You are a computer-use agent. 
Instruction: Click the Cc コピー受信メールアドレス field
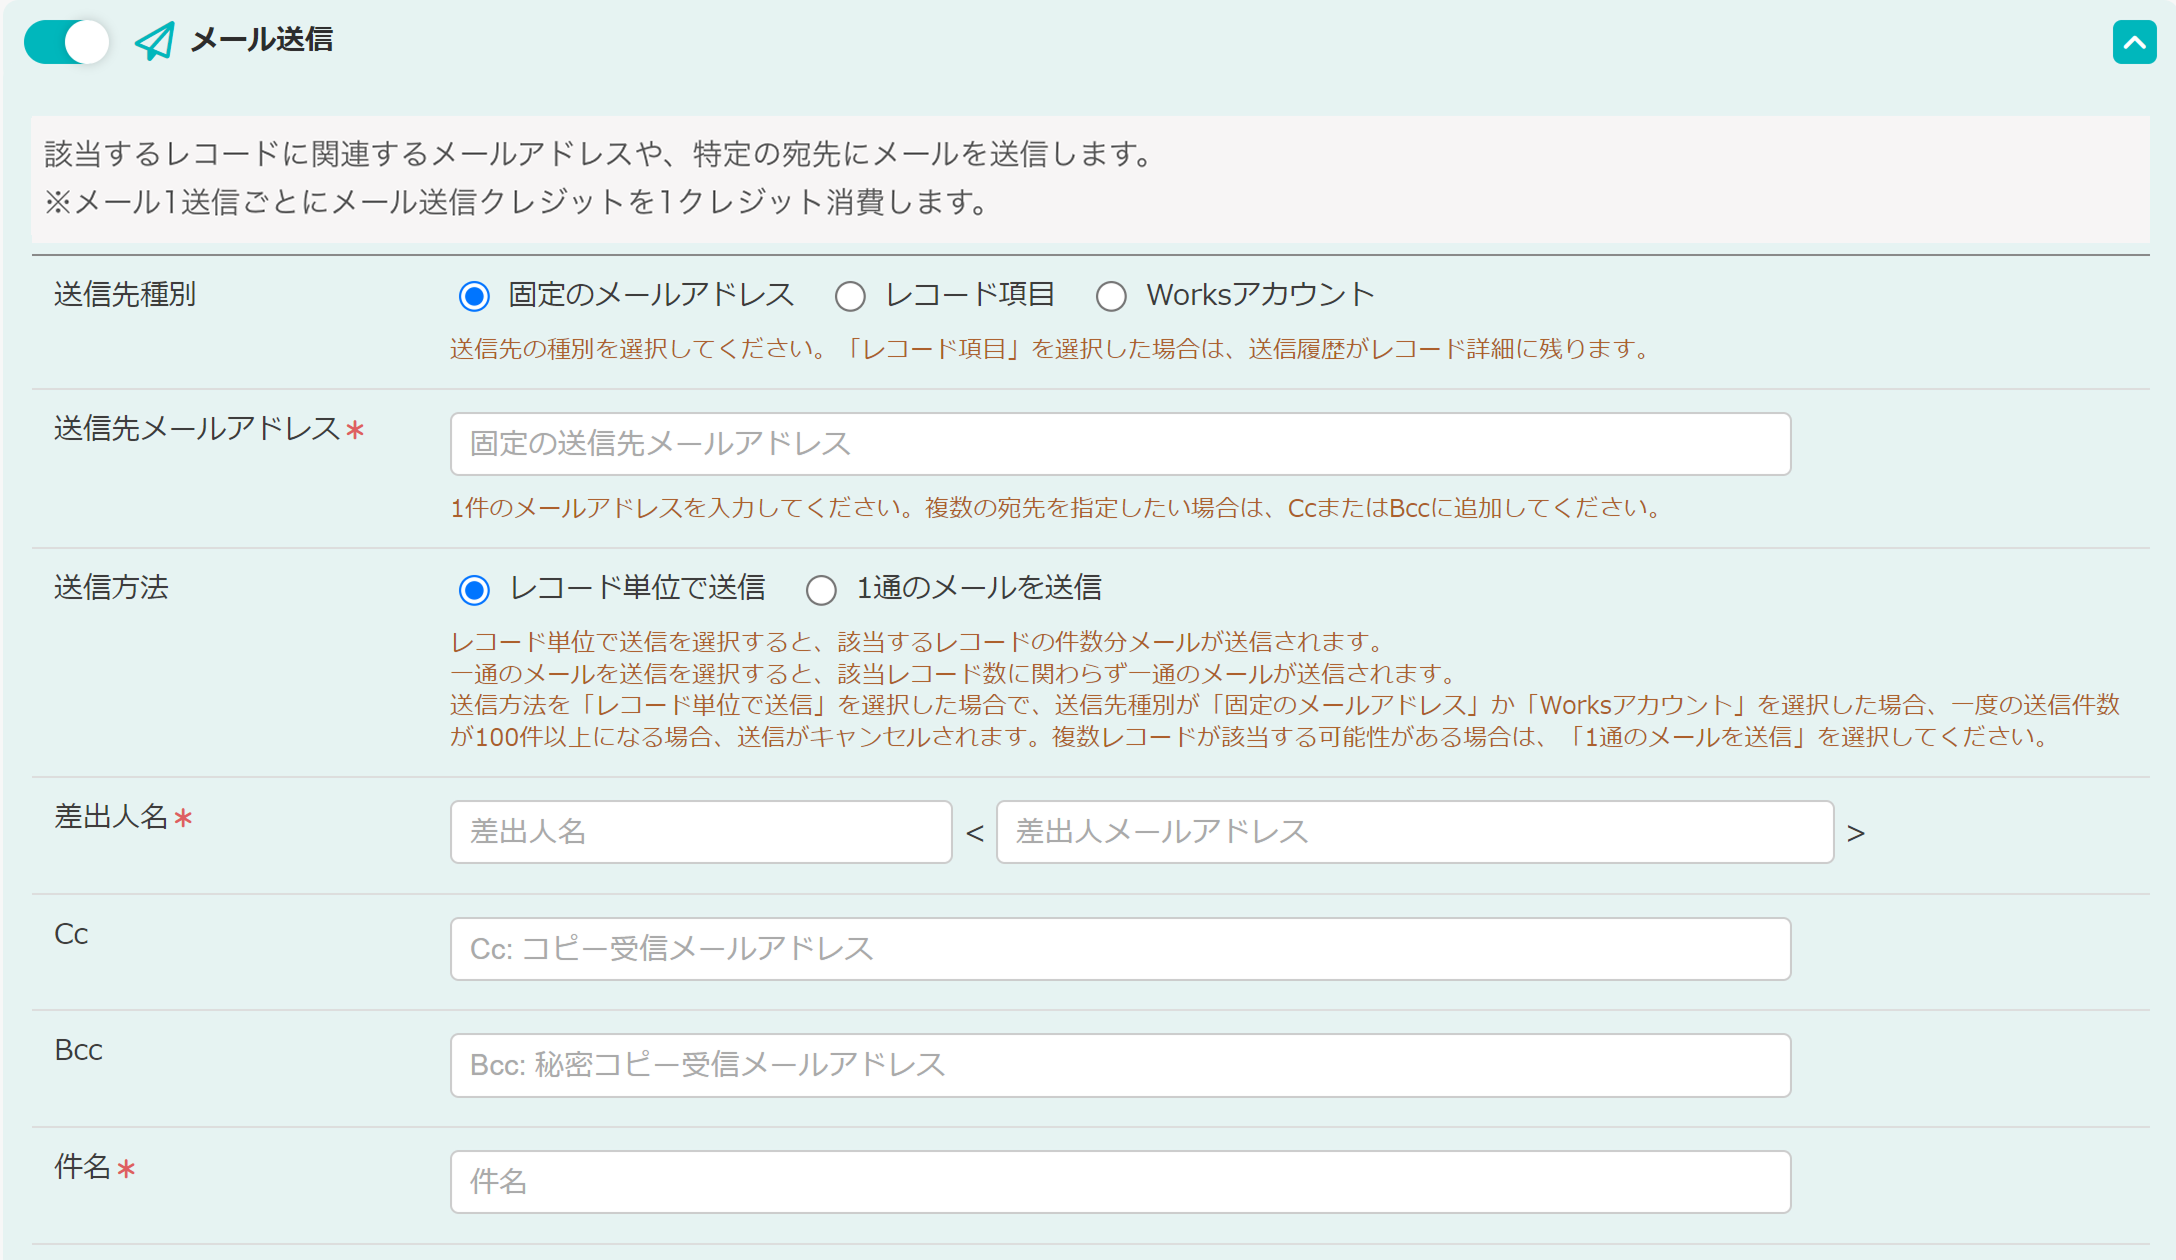pos(1120,949)
